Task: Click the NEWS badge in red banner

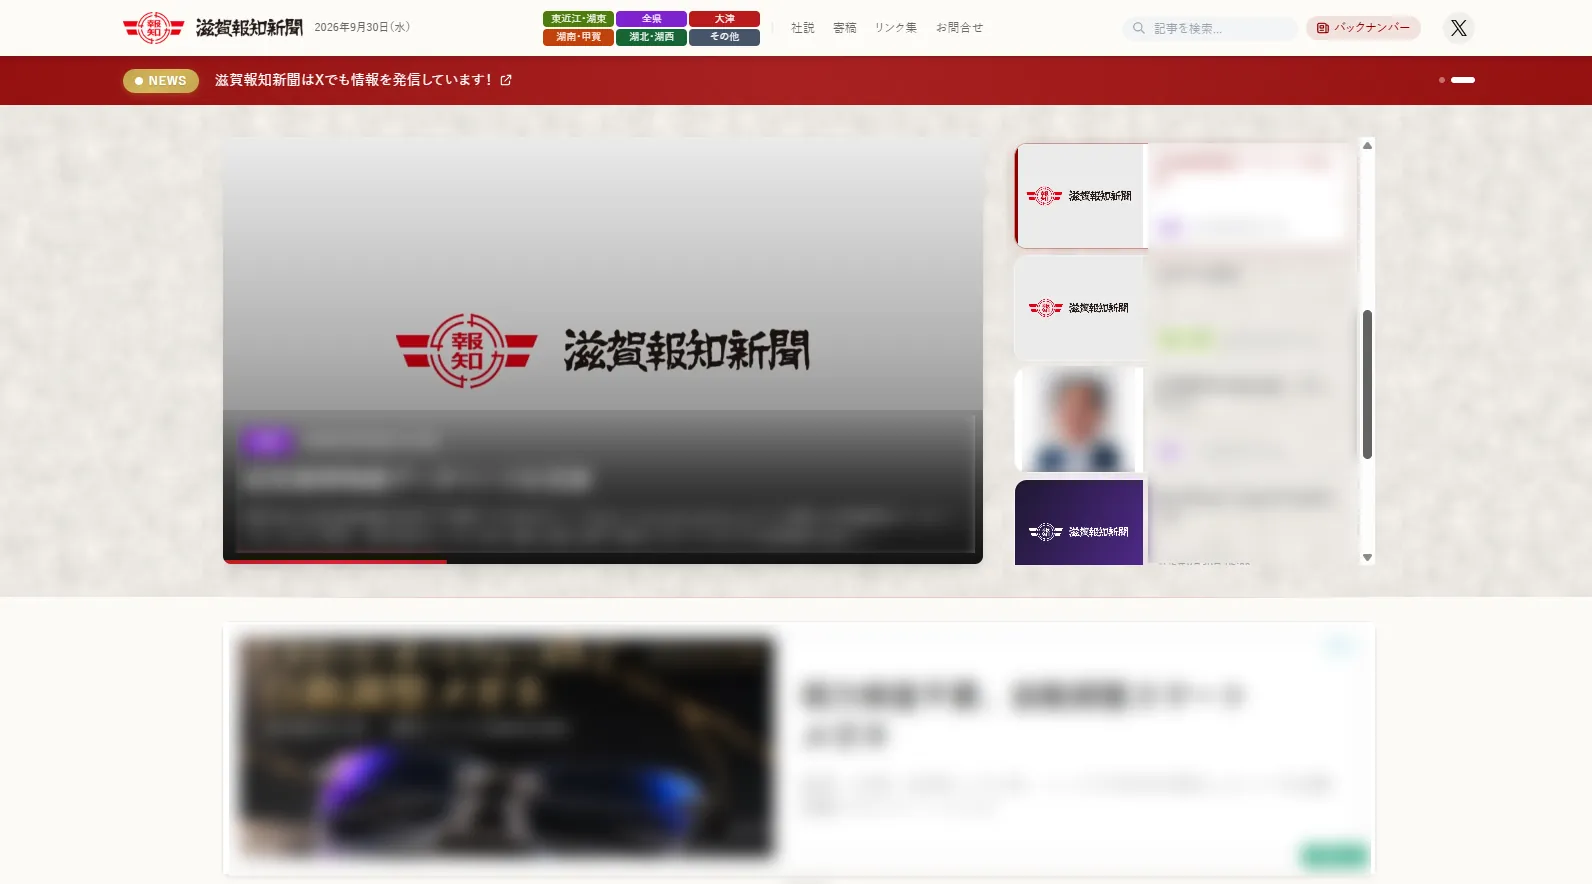Action: pos(161,80)
